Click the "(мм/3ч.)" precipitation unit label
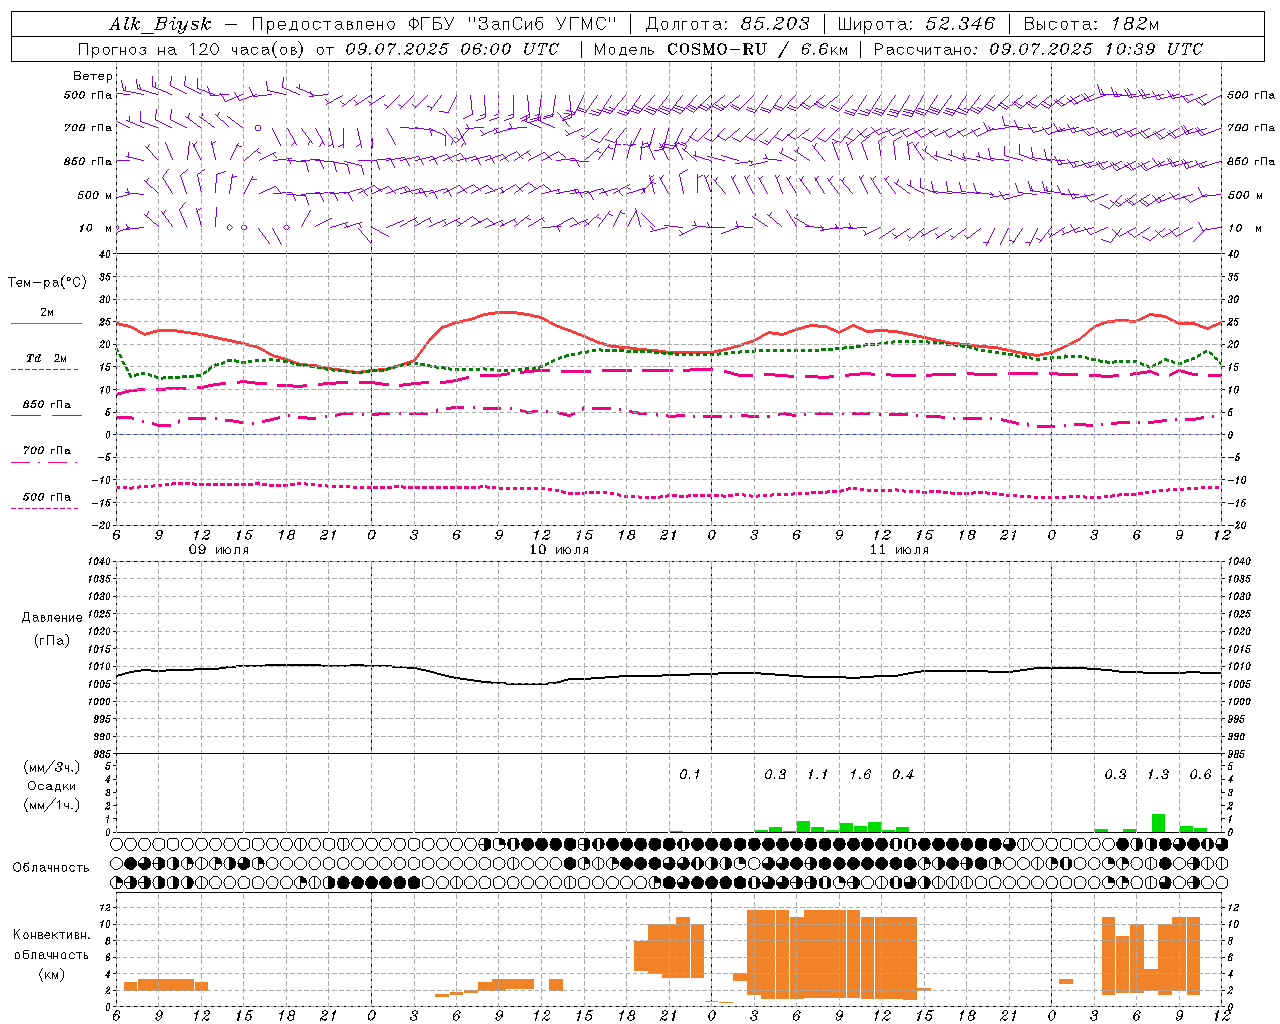The image size is (1280, 1024). click(52, 767)
